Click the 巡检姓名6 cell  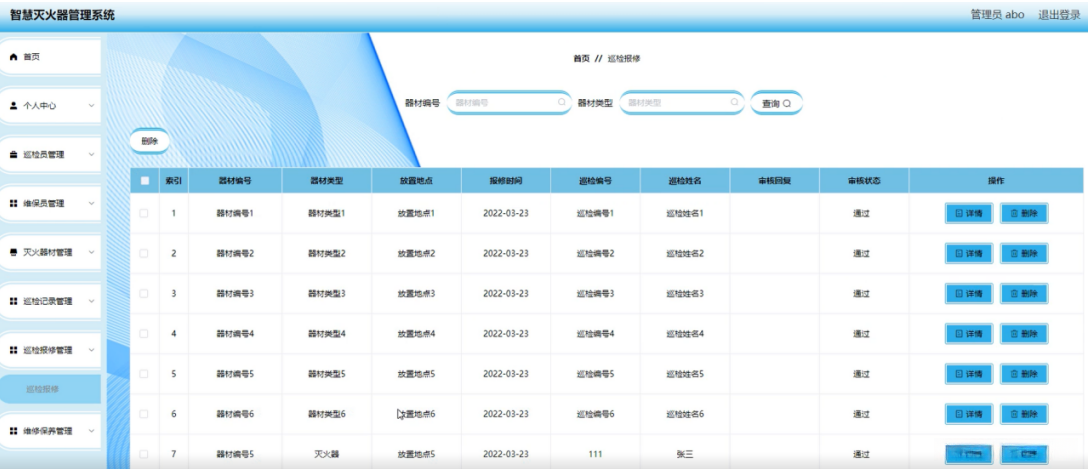685,414
